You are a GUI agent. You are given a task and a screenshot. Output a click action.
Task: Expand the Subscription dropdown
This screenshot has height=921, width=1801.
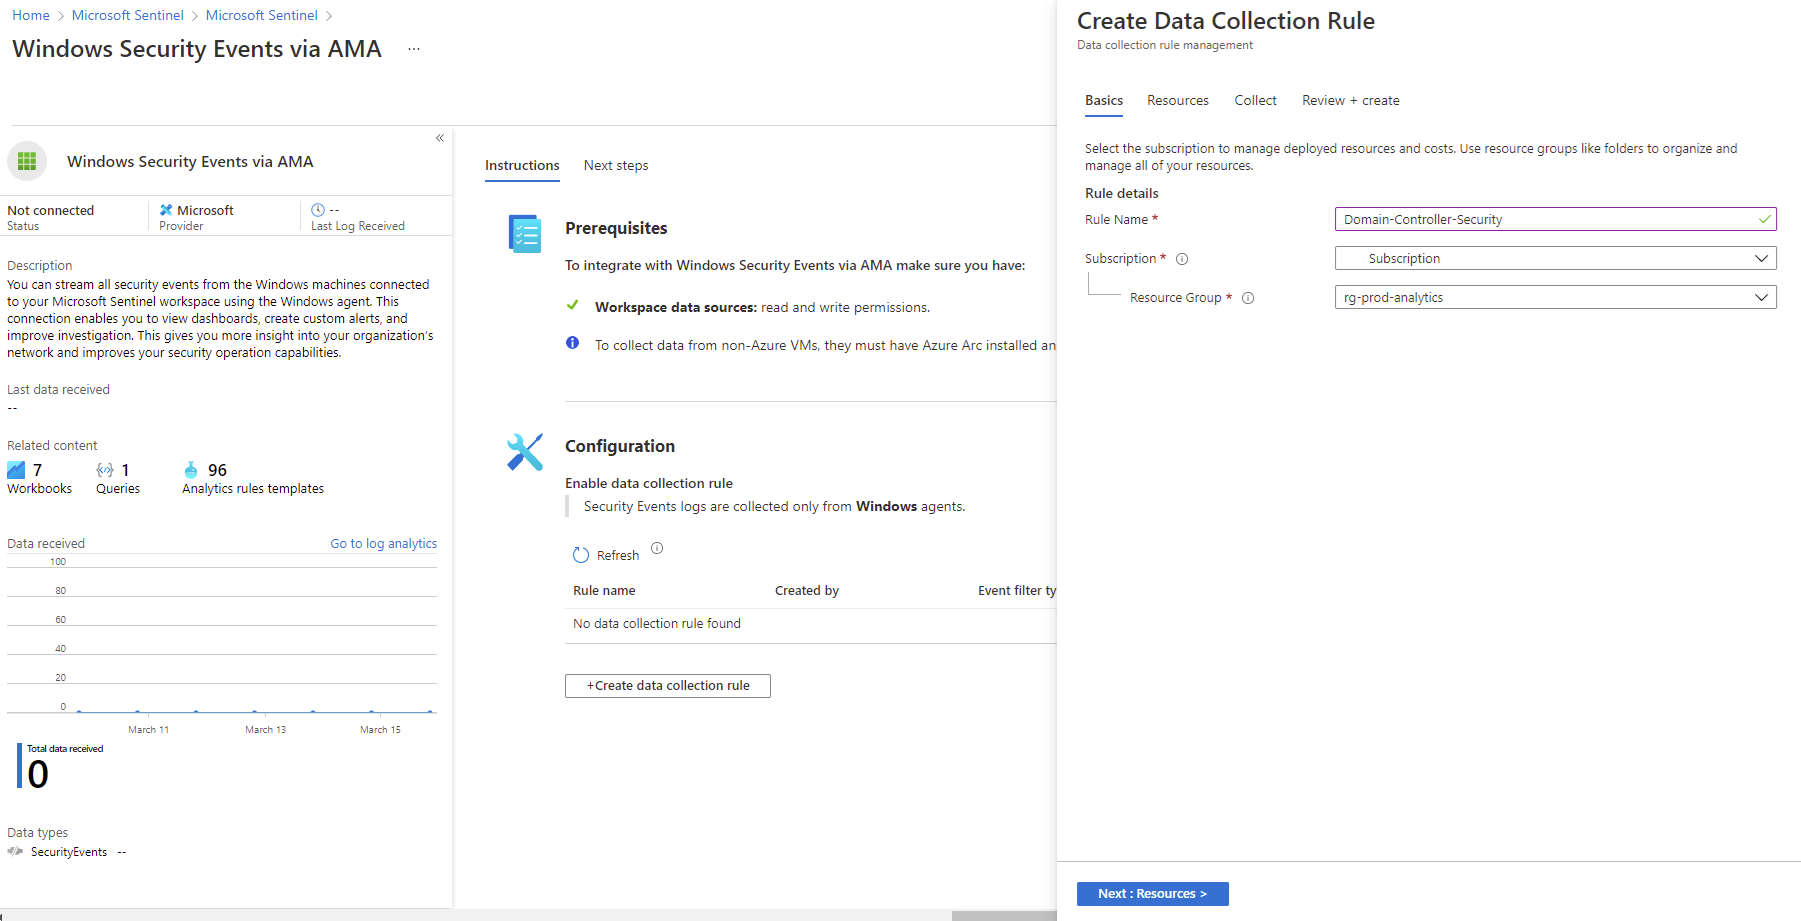tap(1555, 258)
